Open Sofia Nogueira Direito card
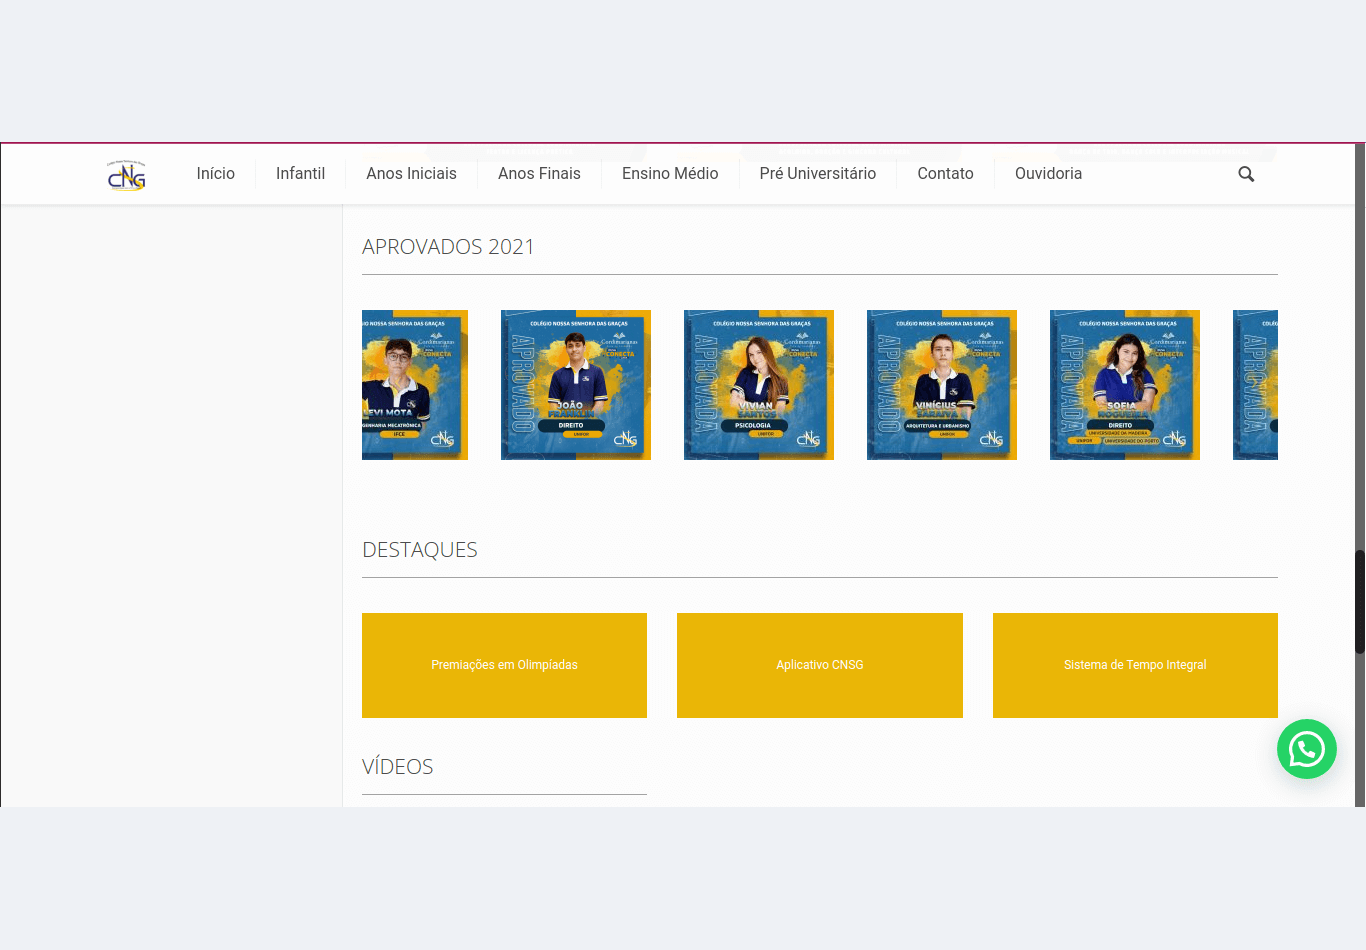This screenshot has height=950, width=1366. (1125, 385)
